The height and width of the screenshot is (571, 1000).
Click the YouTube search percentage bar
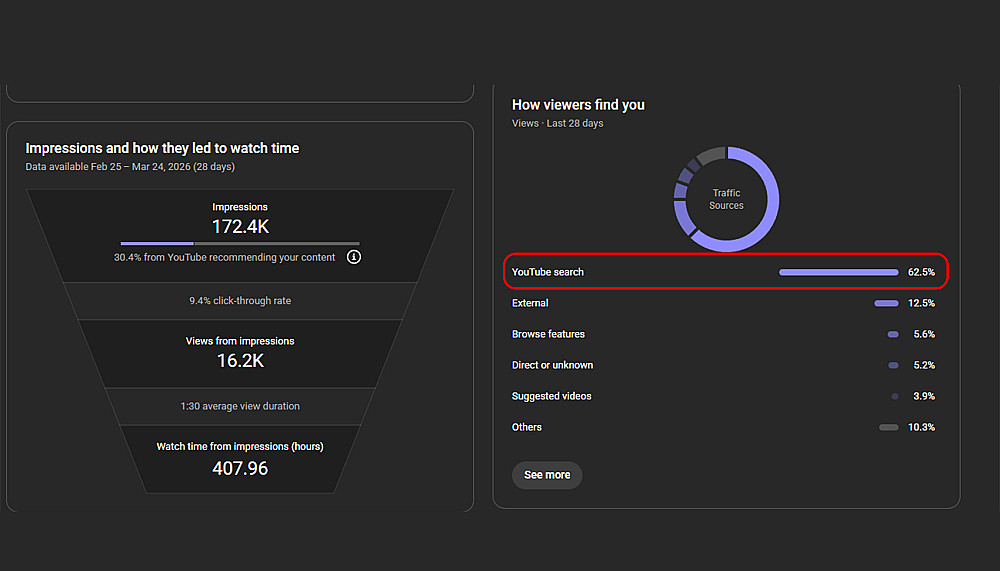[838, 272]
